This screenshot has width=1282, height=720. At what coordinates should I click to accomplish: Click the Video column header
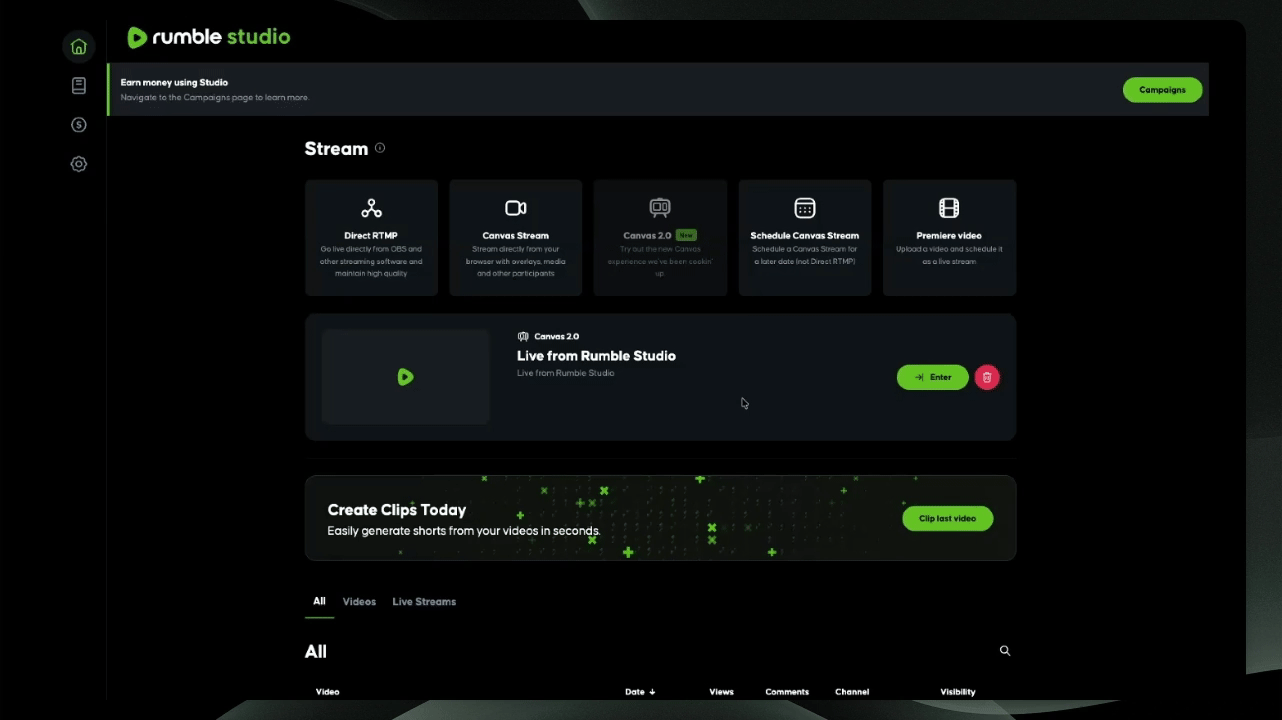(x=328, y=692)
